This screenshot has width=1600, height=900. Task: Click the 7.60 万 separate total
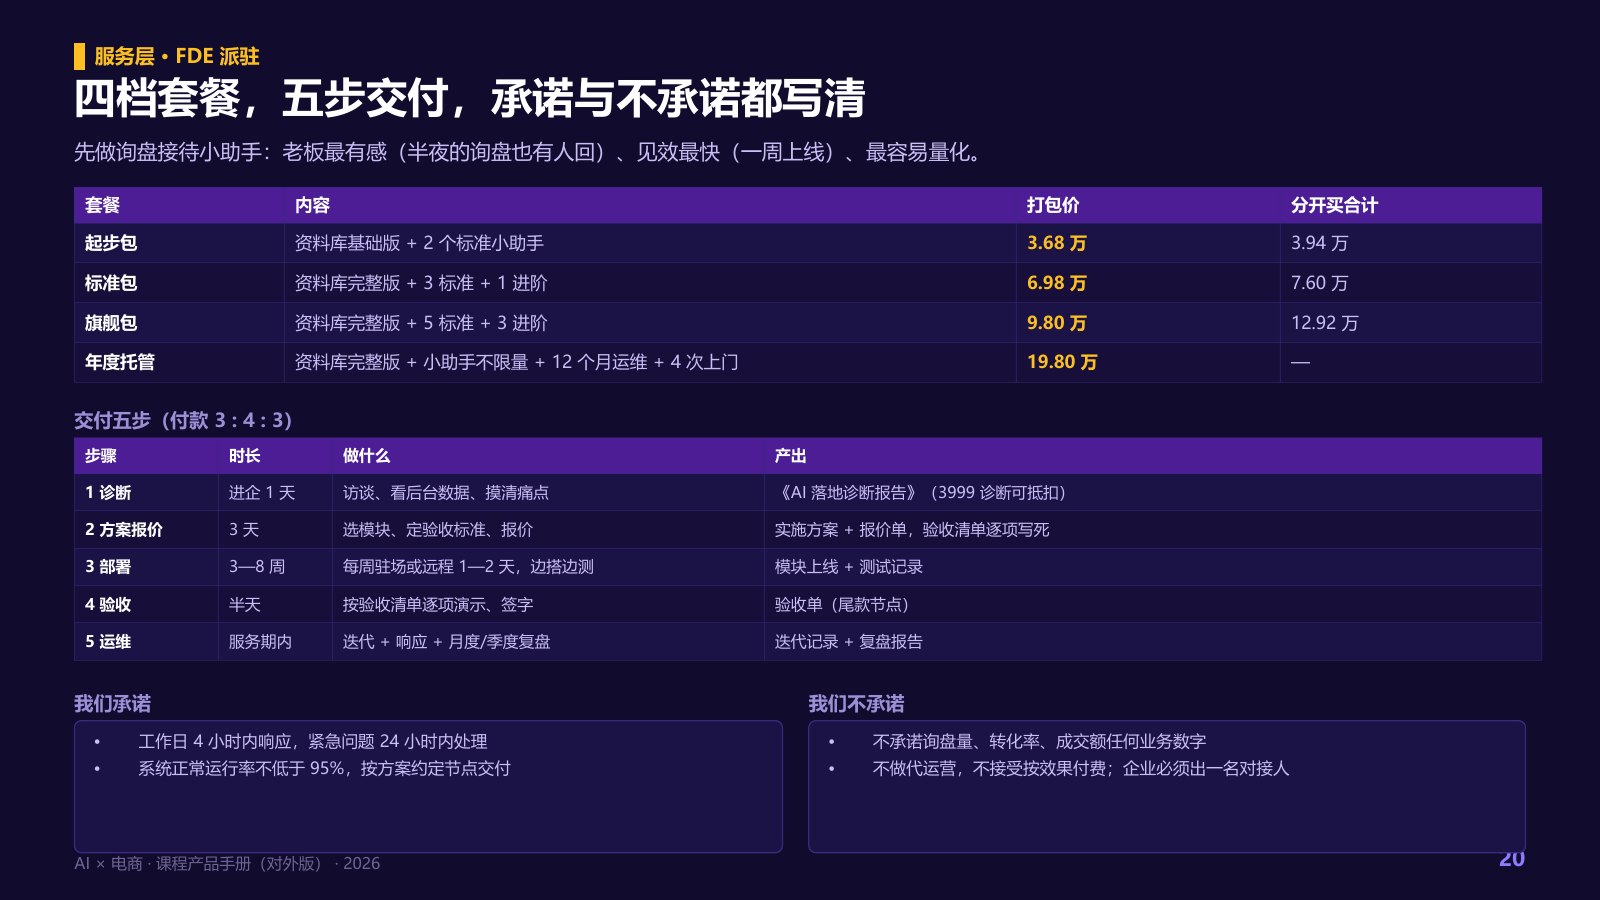pos(1319,283)
